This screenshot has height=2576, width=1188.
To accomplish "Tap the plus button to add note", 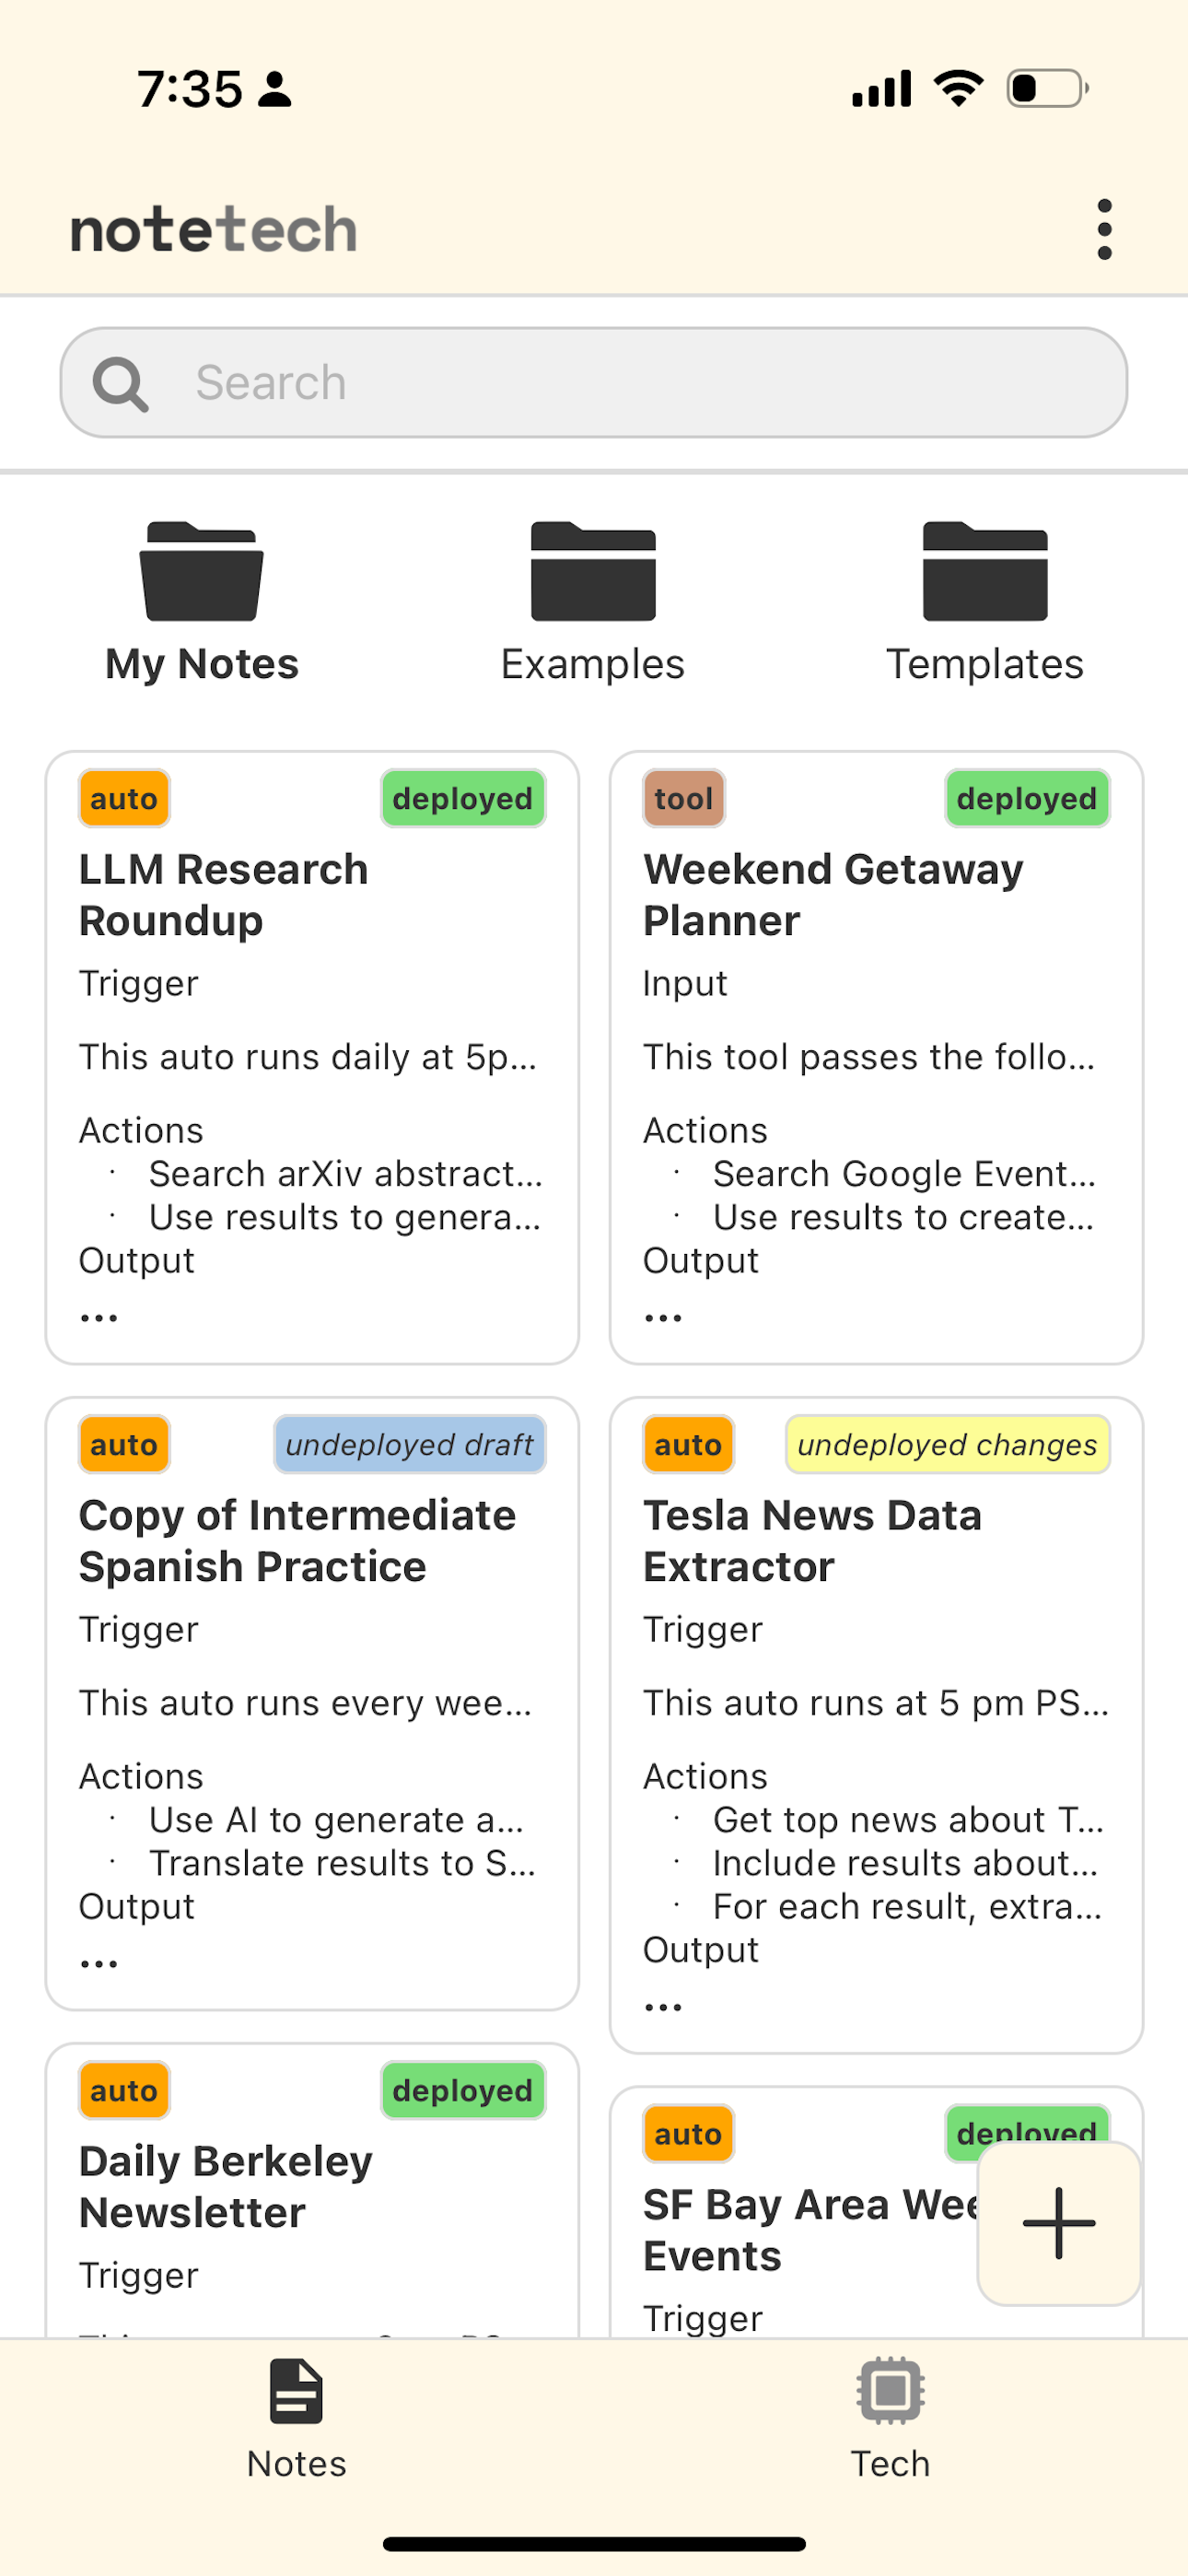I will click(1058, 2222).
